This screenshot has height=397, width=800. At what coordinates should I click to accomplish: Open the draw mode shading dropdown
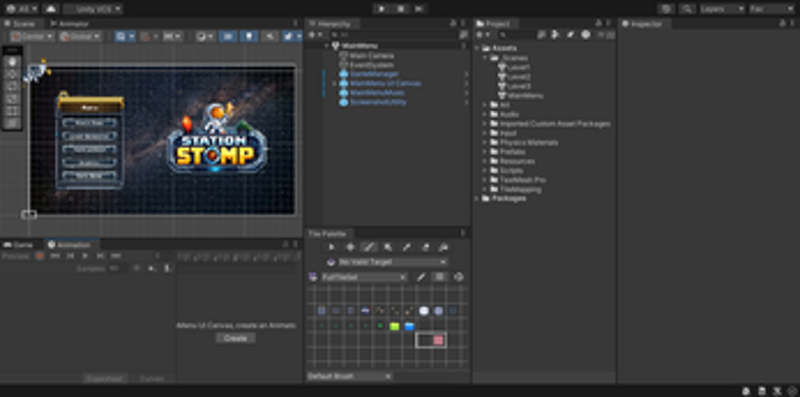205,36
